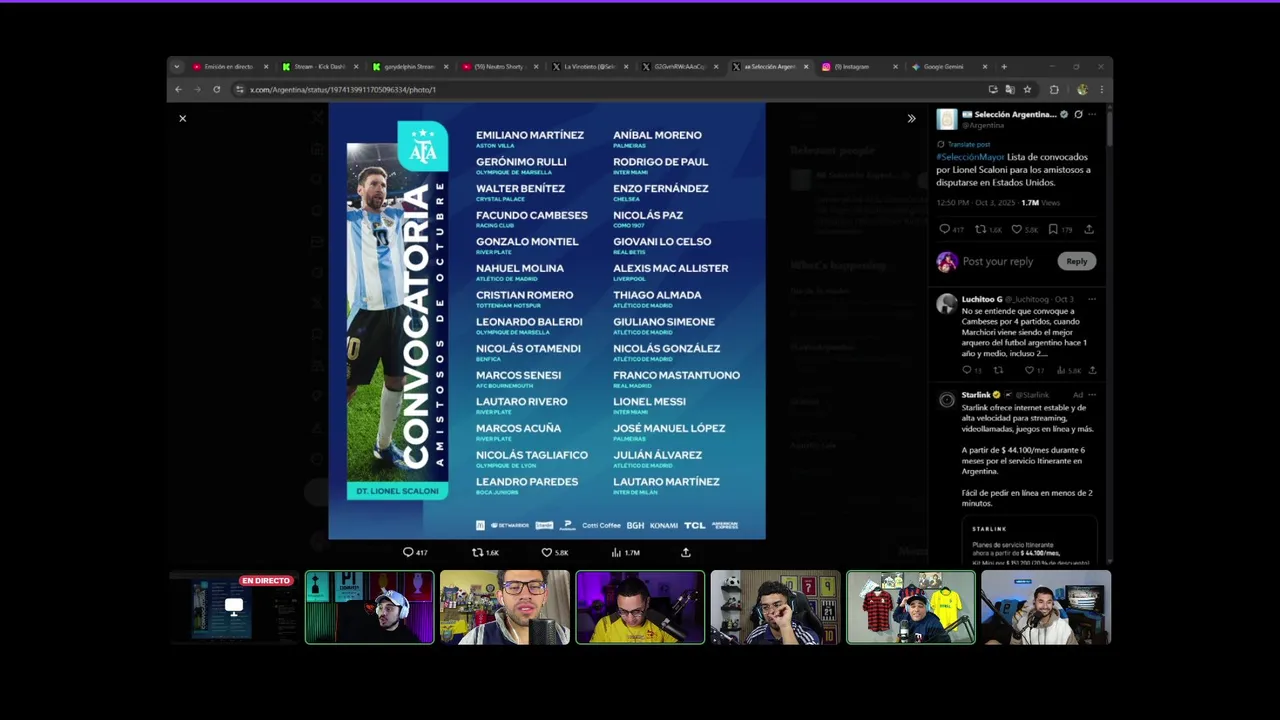This screenshot has height=720, width=1280.
Task: Open Starlink ad card image
Action: [1029, 541]
